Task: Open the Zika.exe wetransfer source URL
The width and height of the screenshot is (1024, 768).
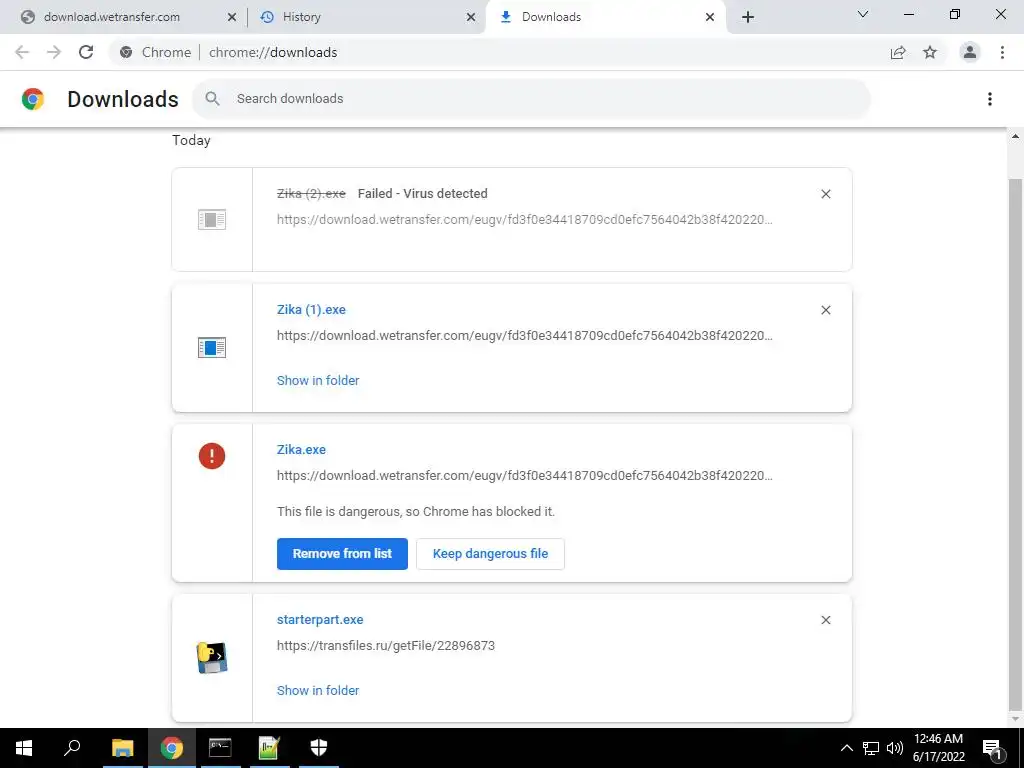Action: pos(524,475)
